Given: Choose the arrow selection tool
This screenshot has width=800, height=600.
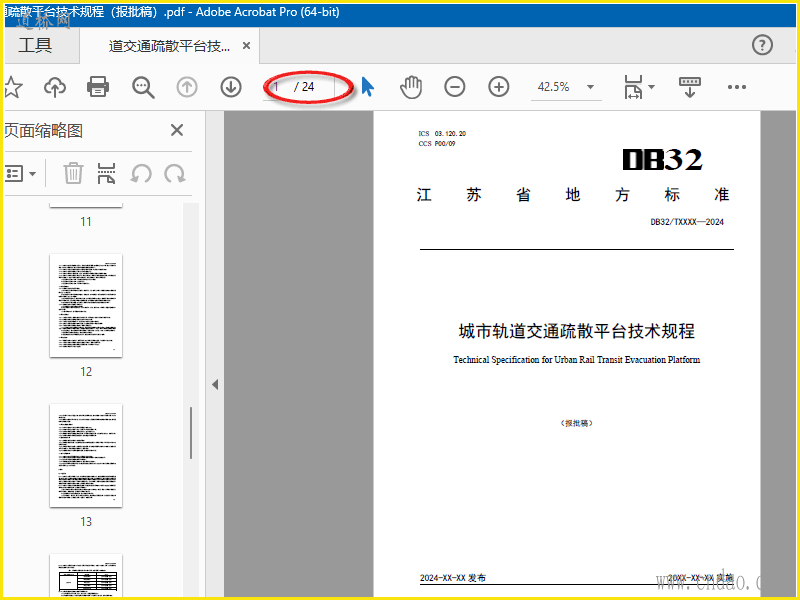Looking at the screenshot, I should point(367,87).
